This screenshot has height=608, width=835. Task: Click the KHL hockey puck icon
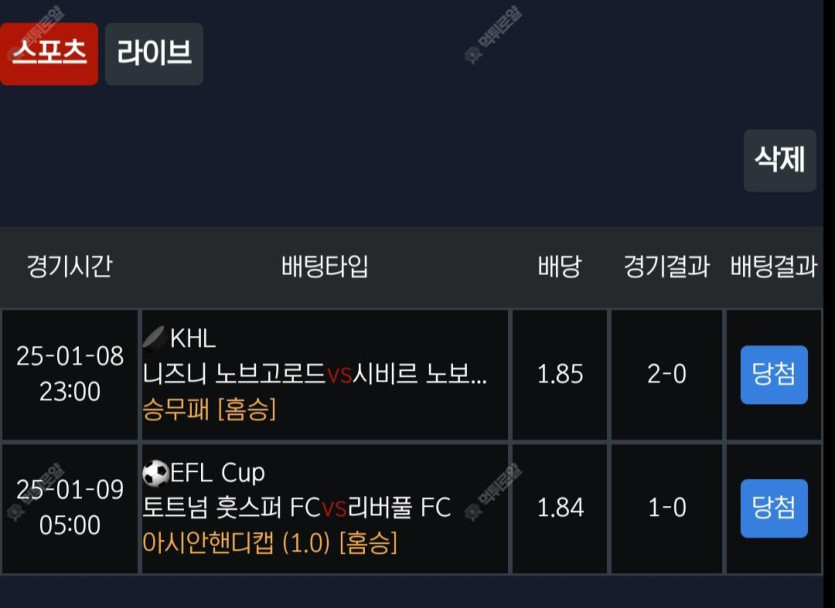click(x=155, y=339)
